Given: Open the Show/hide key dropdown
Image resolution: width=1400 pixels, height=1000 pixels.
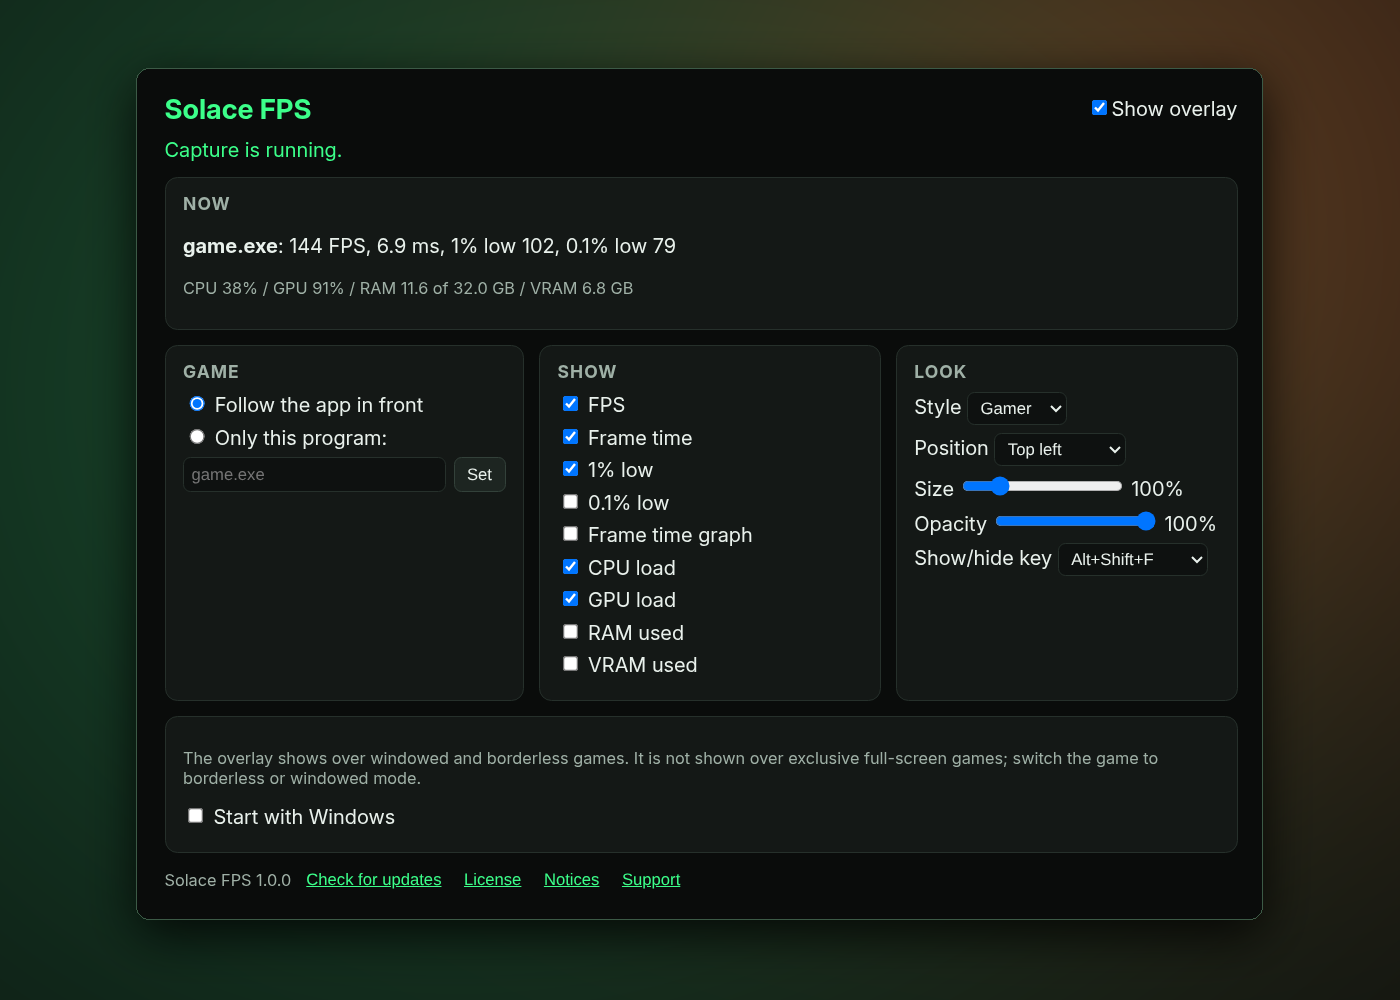Looking at the screenshot, I should click(1133, 559).
